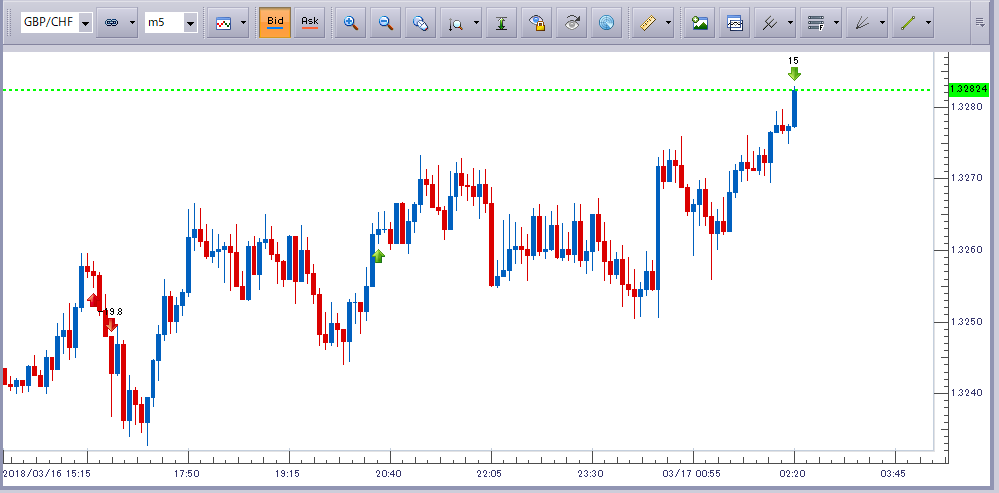Click the green down arrow labeled 15

pyautogui.click(x=794, y=73)
